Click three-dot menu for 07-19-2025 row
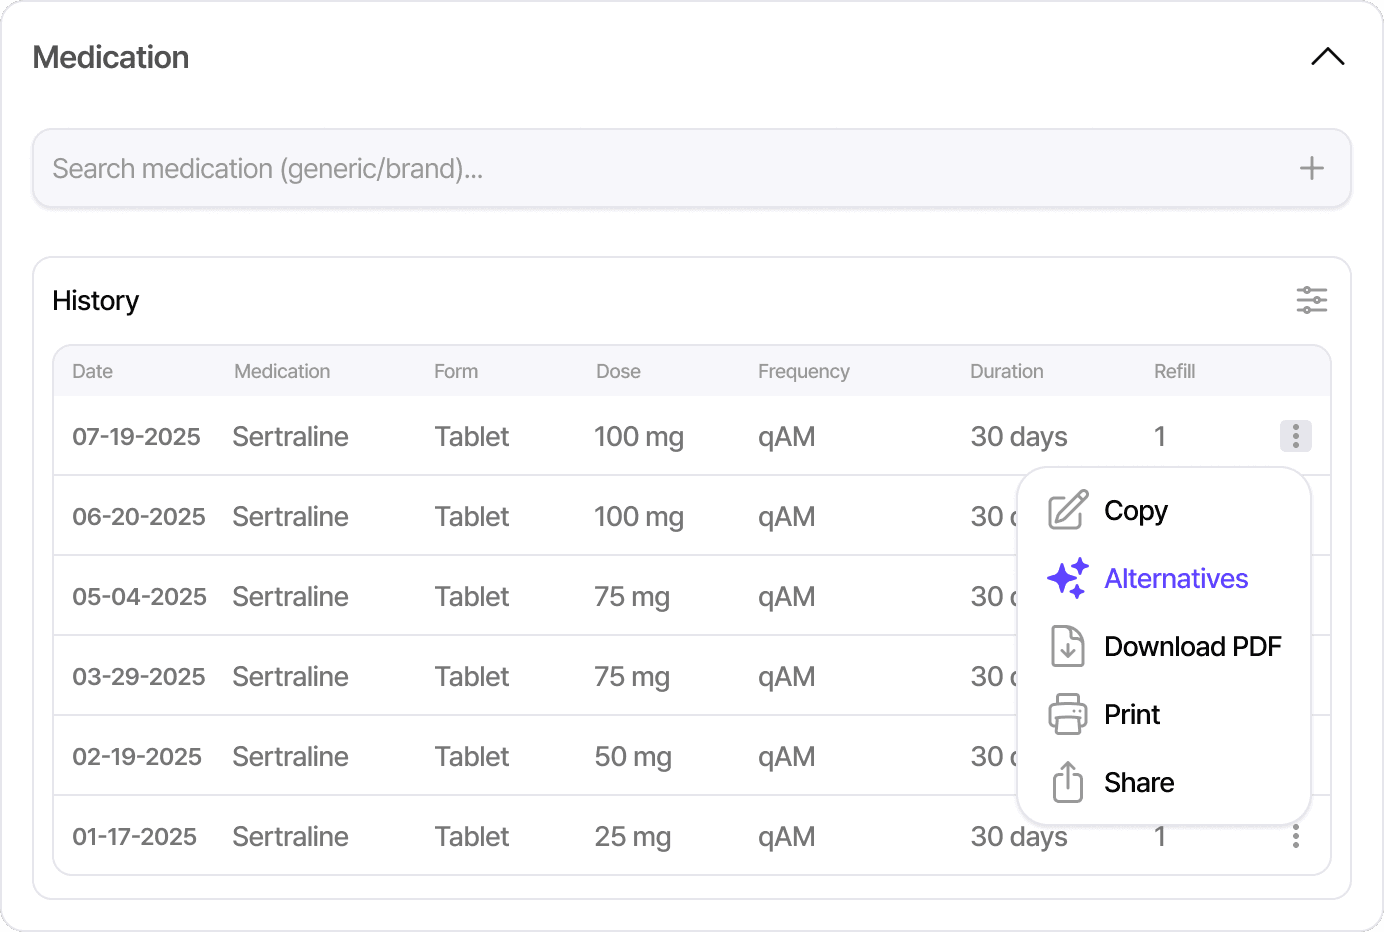This screenshot has height=932, width=1384. point(1295,436)
